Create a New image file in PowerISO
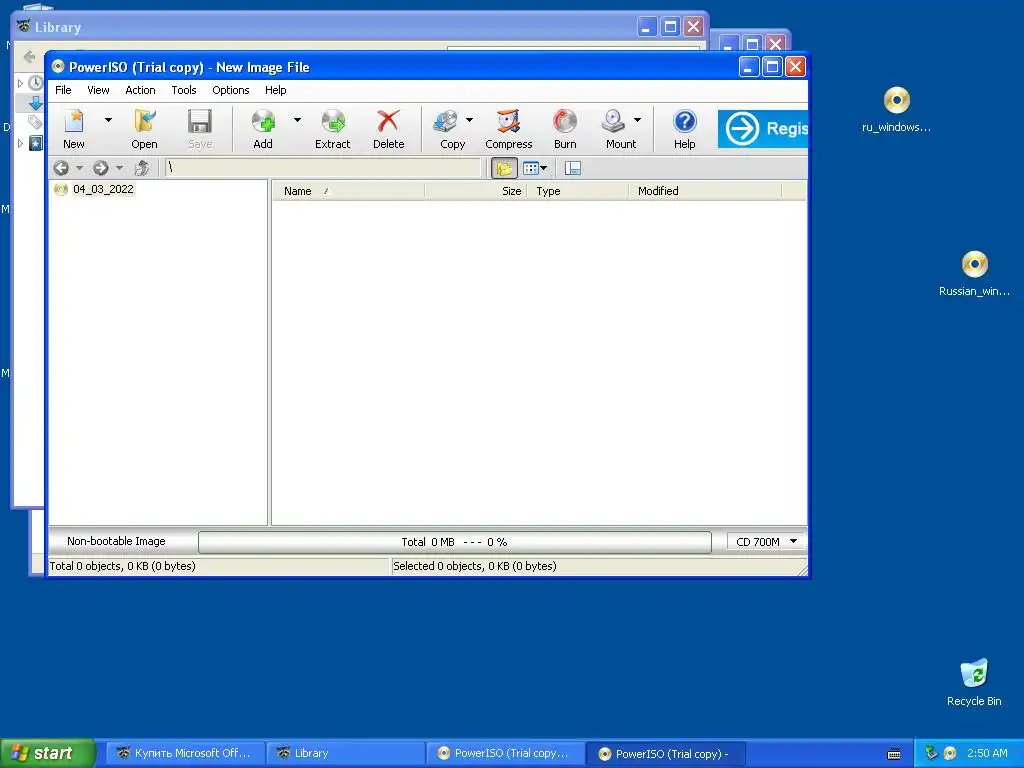The width and height of the screenshot is (1024, 768). click(x=74, y=129)
